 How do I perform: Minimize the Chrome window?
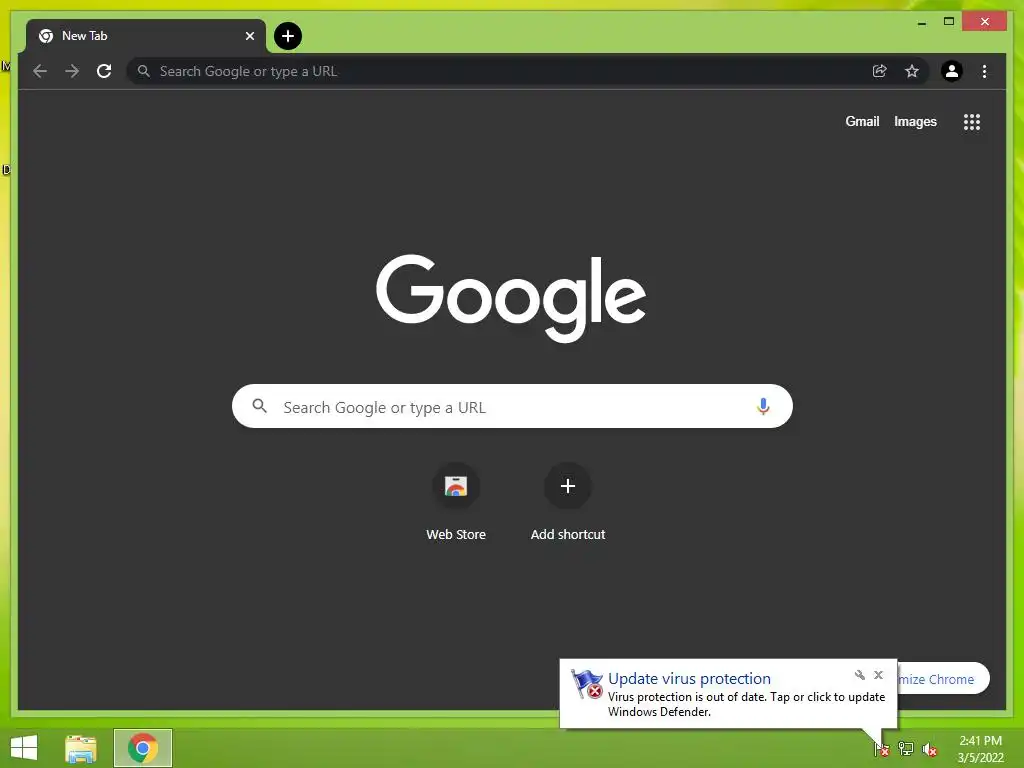[x=921, y=22]
